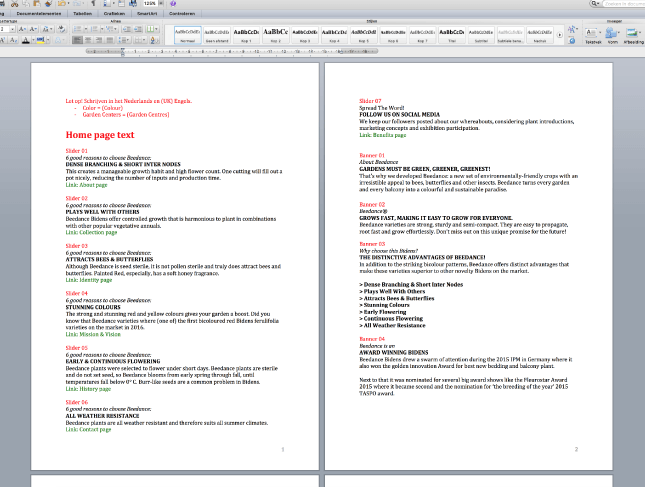
Task: Toggle align text left
Action: 77,40
